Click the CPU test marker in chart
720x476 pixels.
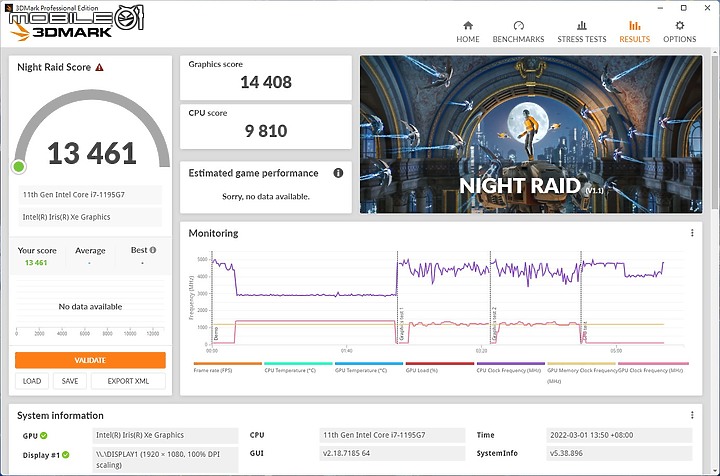[585, 331]
